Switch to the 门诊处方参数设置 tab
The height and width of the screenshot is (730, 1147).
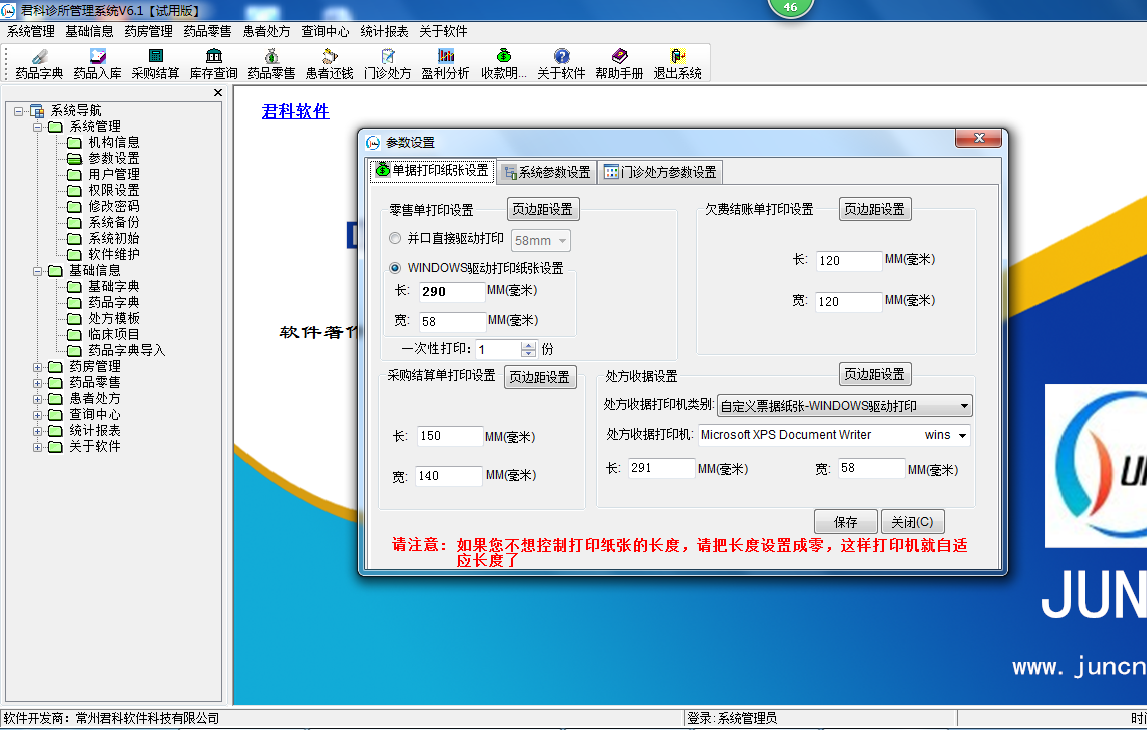point(661,173)
